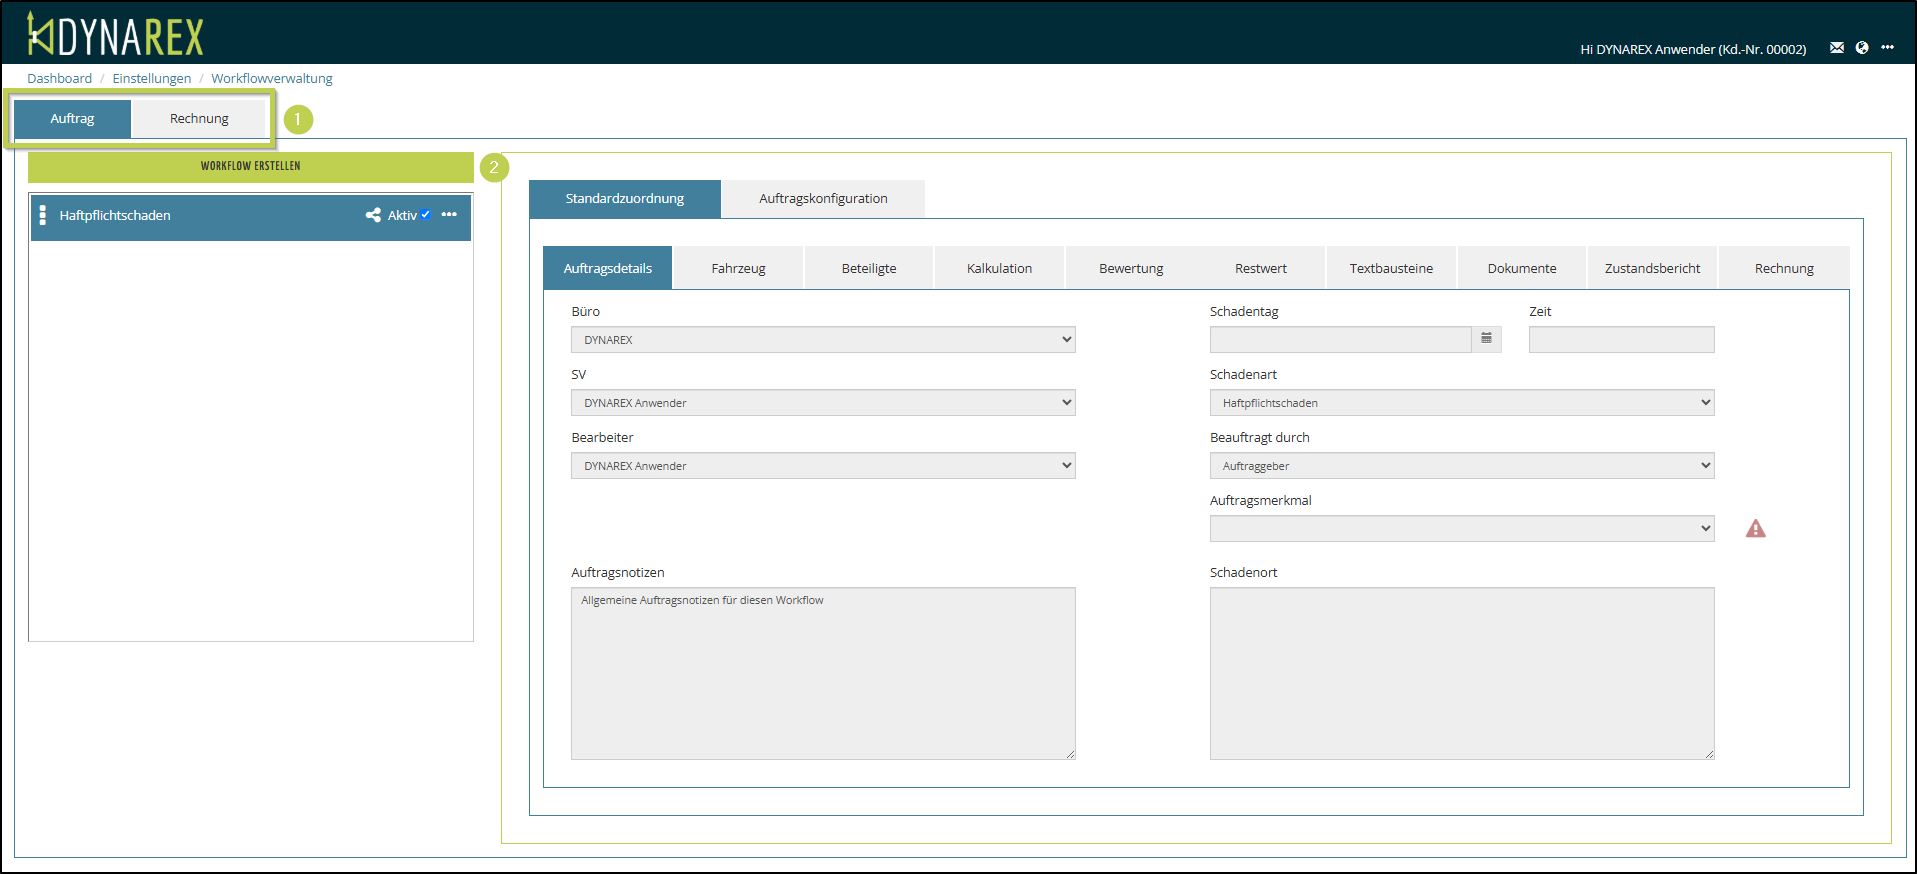Expand the Büro dropdown
This screenshot has height=874, width=1917.
pos(822,340)
